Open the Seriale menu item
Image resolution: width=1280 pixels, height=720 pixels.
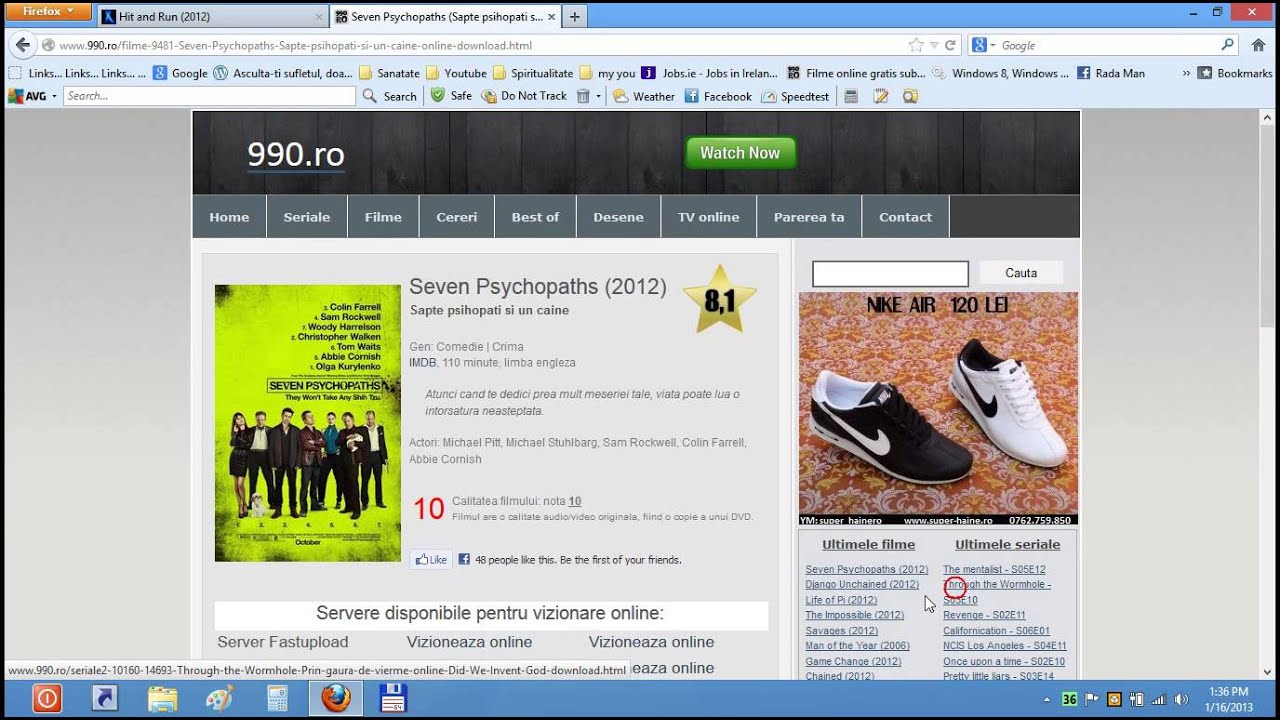(306, 217)
